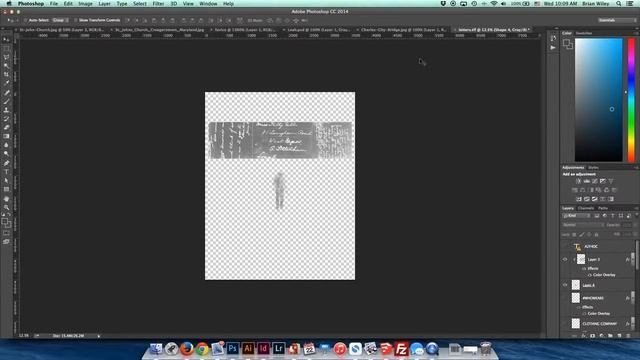Select the Eyedropper tool
640x360 pixels.
6,83
